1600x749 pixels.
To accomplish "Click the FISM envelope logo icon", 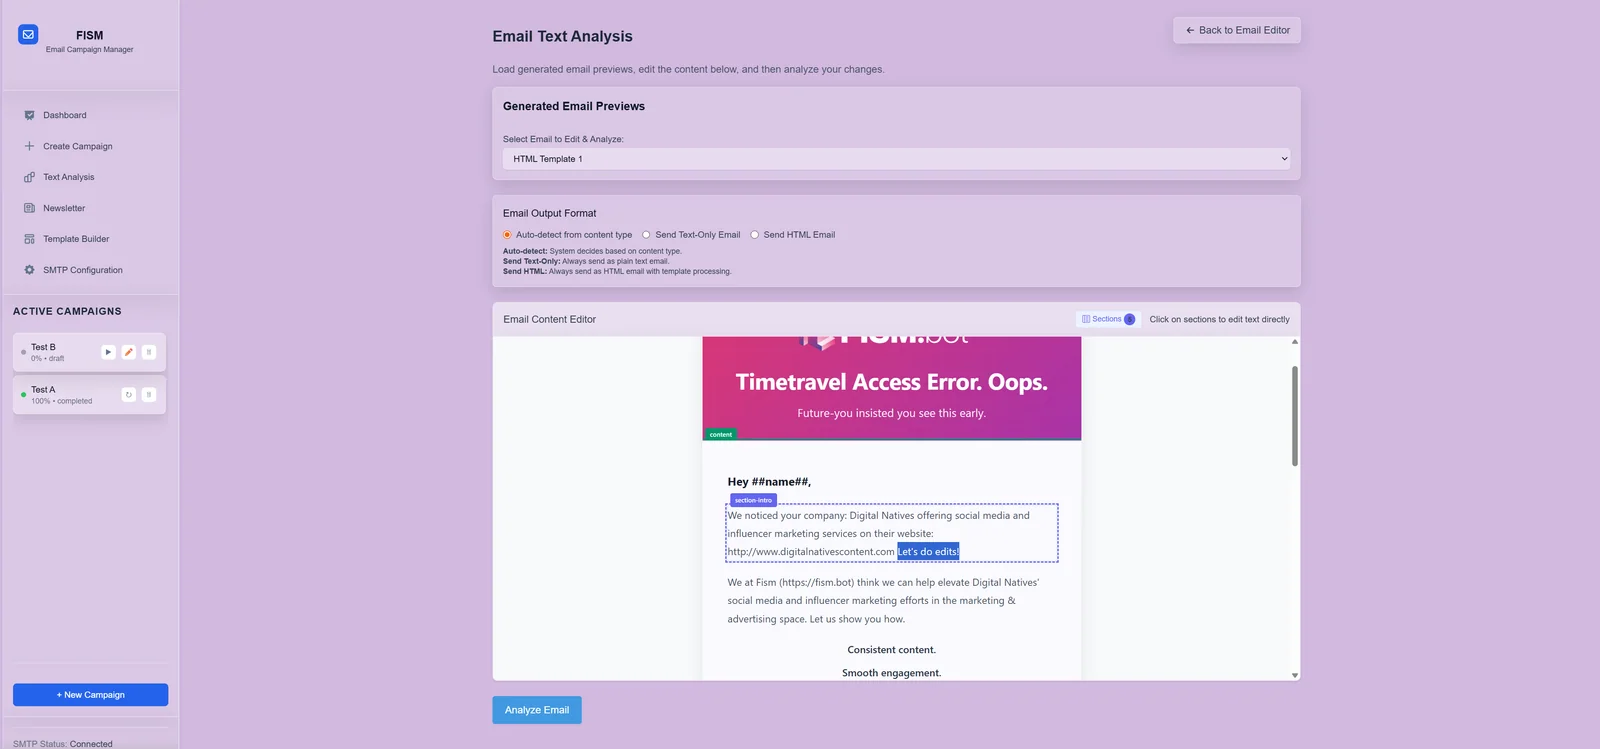I will click(28, 34).
